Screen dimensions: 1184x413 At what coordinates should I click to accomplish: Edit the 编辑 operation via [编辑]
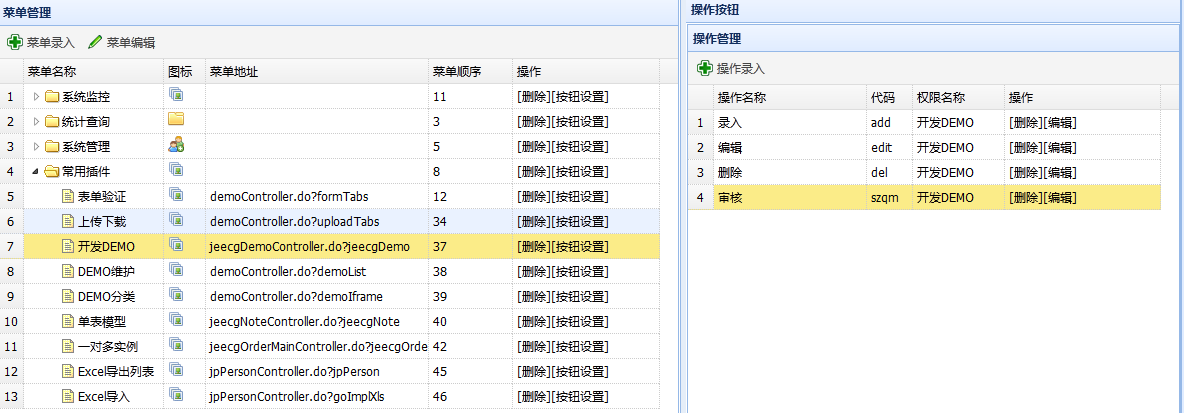1059,147
